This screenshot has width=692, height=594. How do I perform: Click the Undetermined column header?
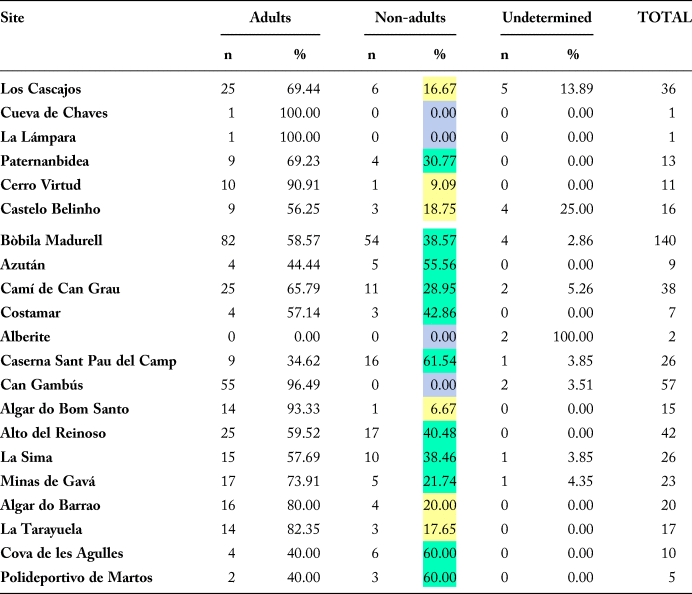pos(547,18)
